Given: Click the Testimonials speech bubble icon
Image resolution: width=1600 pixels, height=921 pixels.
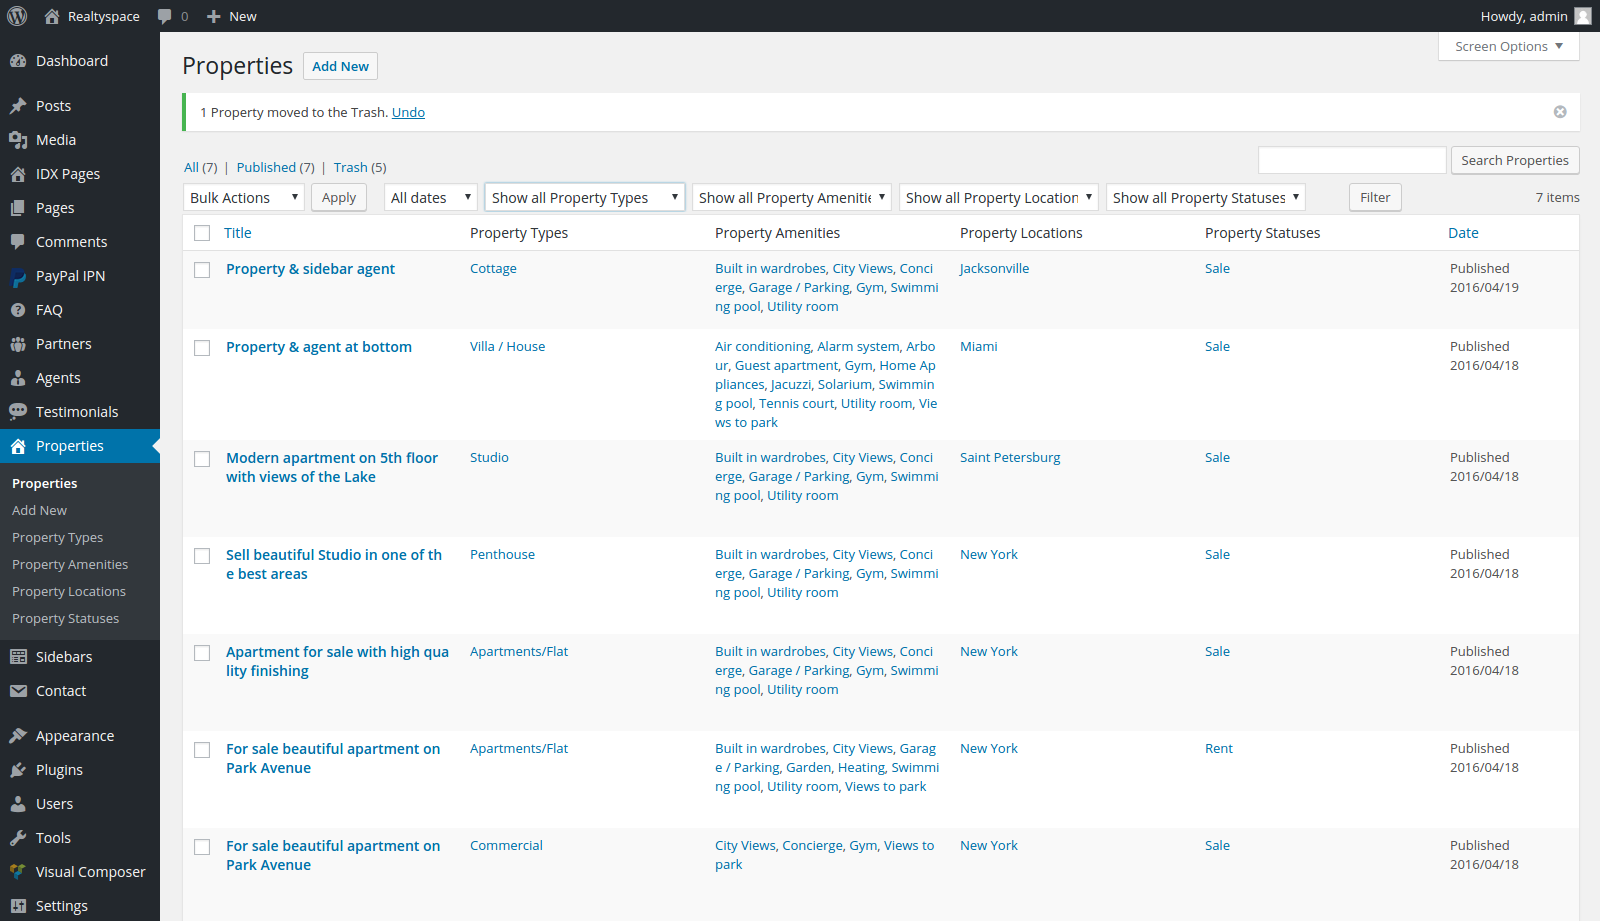Looking at the screenshot, I should pos(18,412).
